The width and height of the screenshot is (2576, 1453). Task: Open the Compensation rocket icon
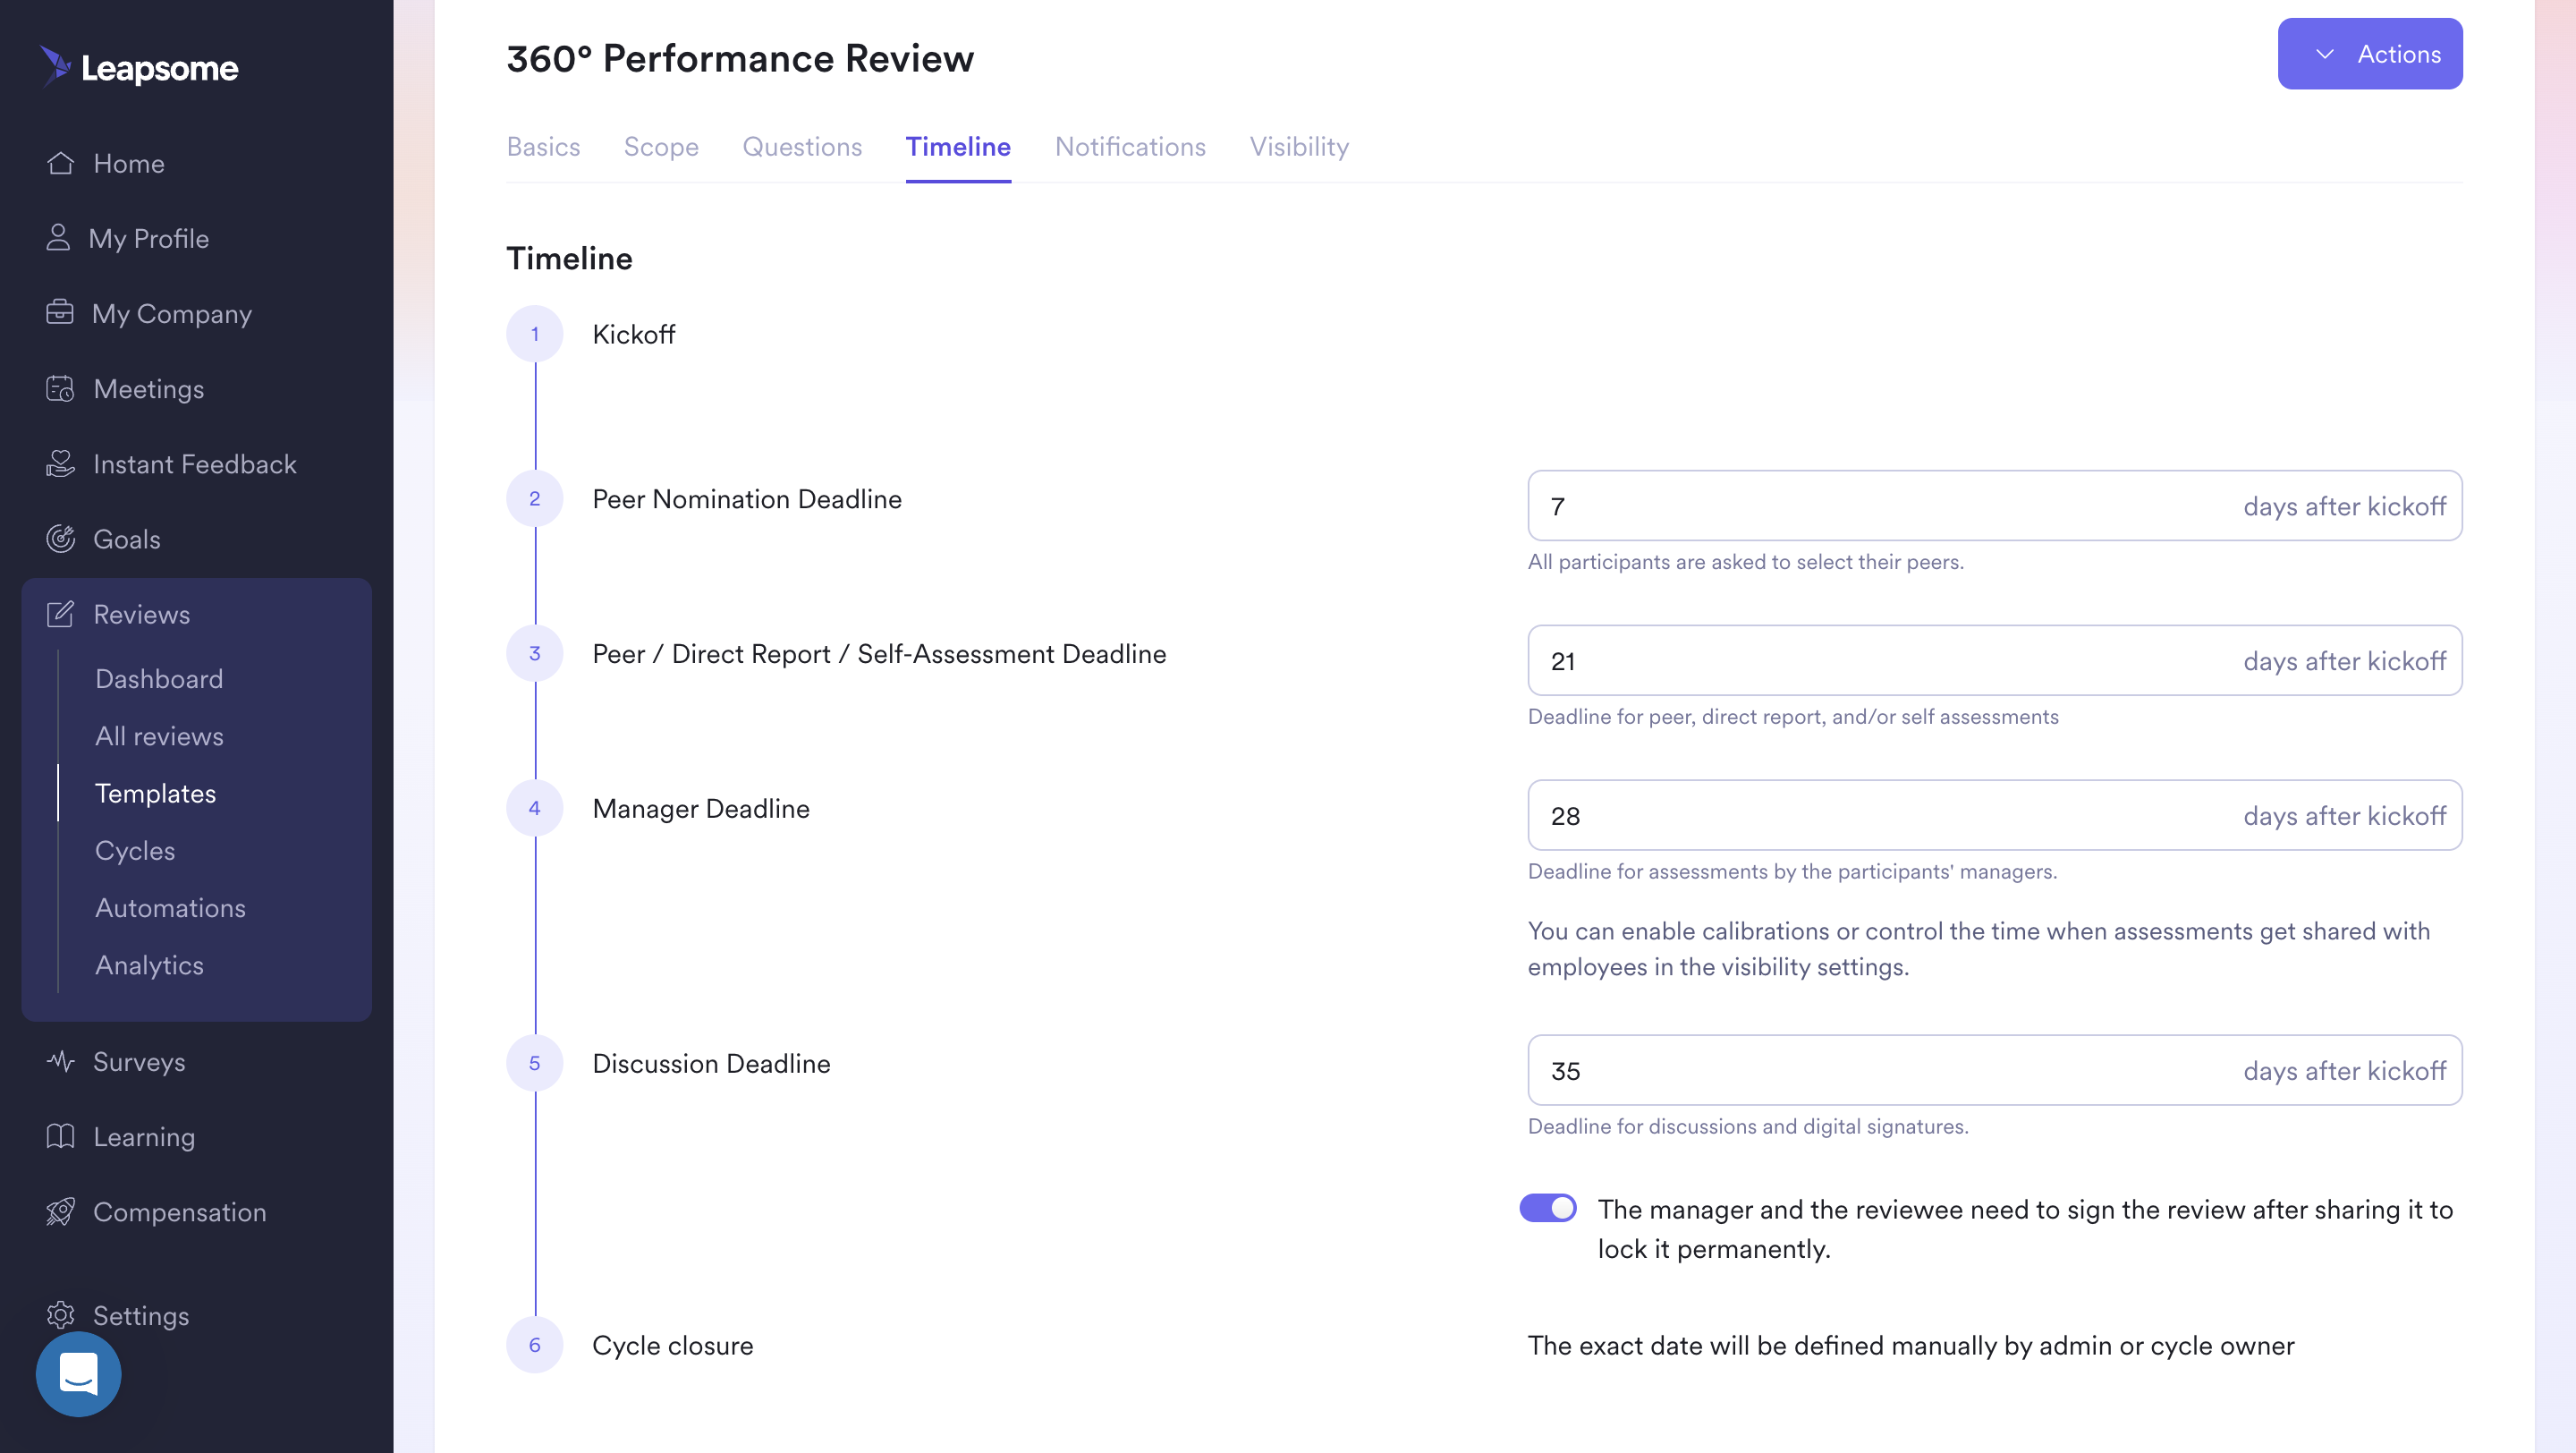tap(60, 1211)
